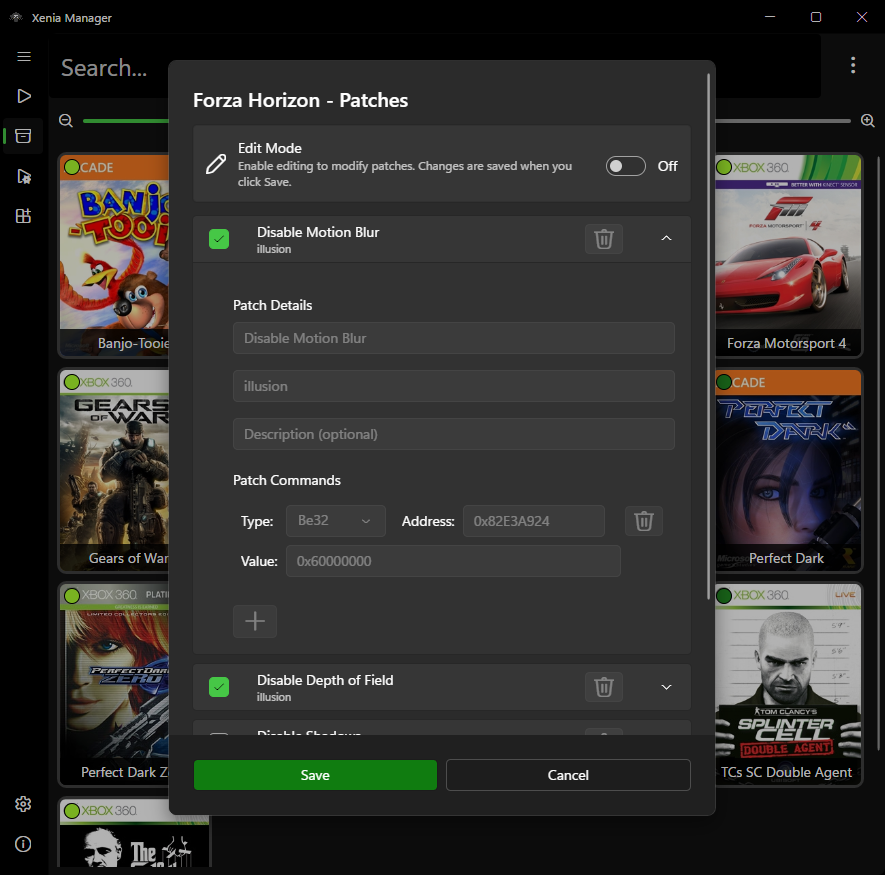
Task: Open the About info icon
Action: [x=23, y=844]
